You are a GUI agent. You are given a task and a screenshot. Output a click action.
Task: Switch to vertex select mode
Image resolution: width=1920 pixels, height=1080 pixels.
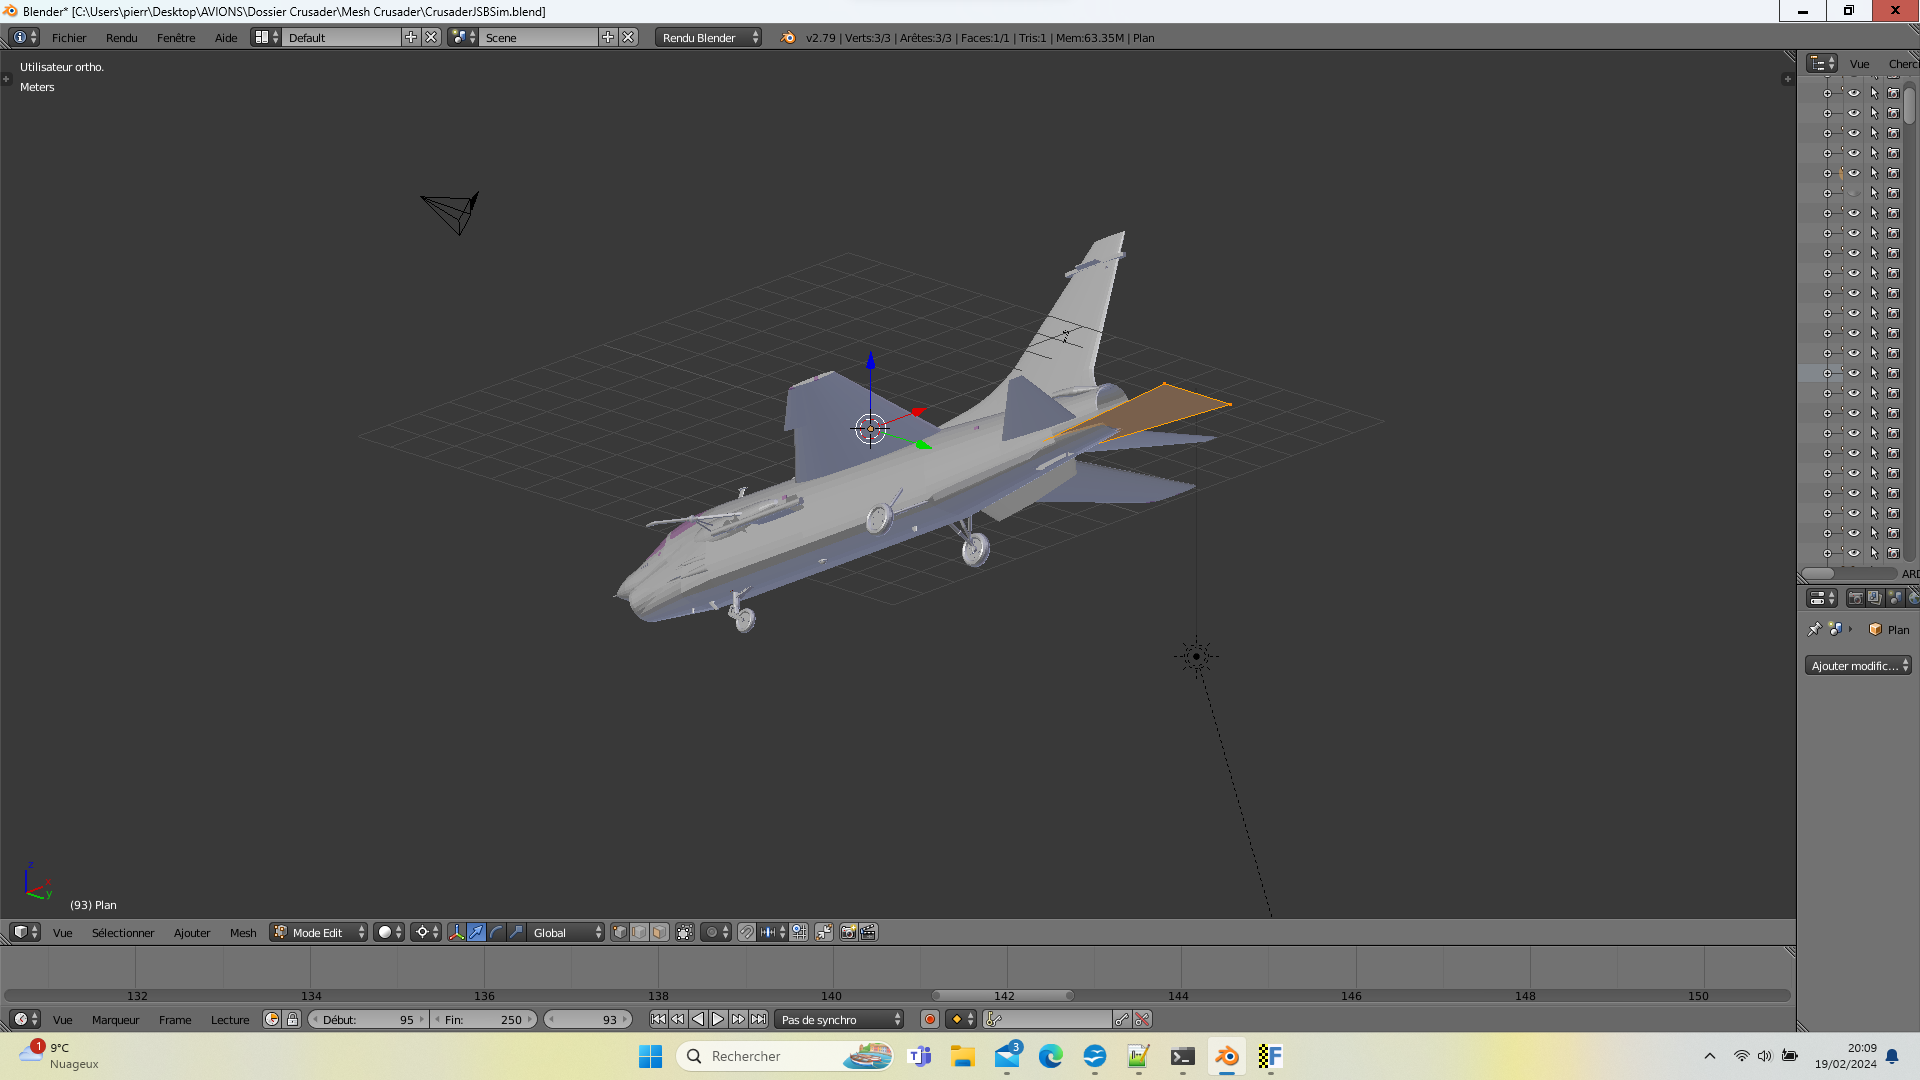pyautogui.click(x=620, y=932)
